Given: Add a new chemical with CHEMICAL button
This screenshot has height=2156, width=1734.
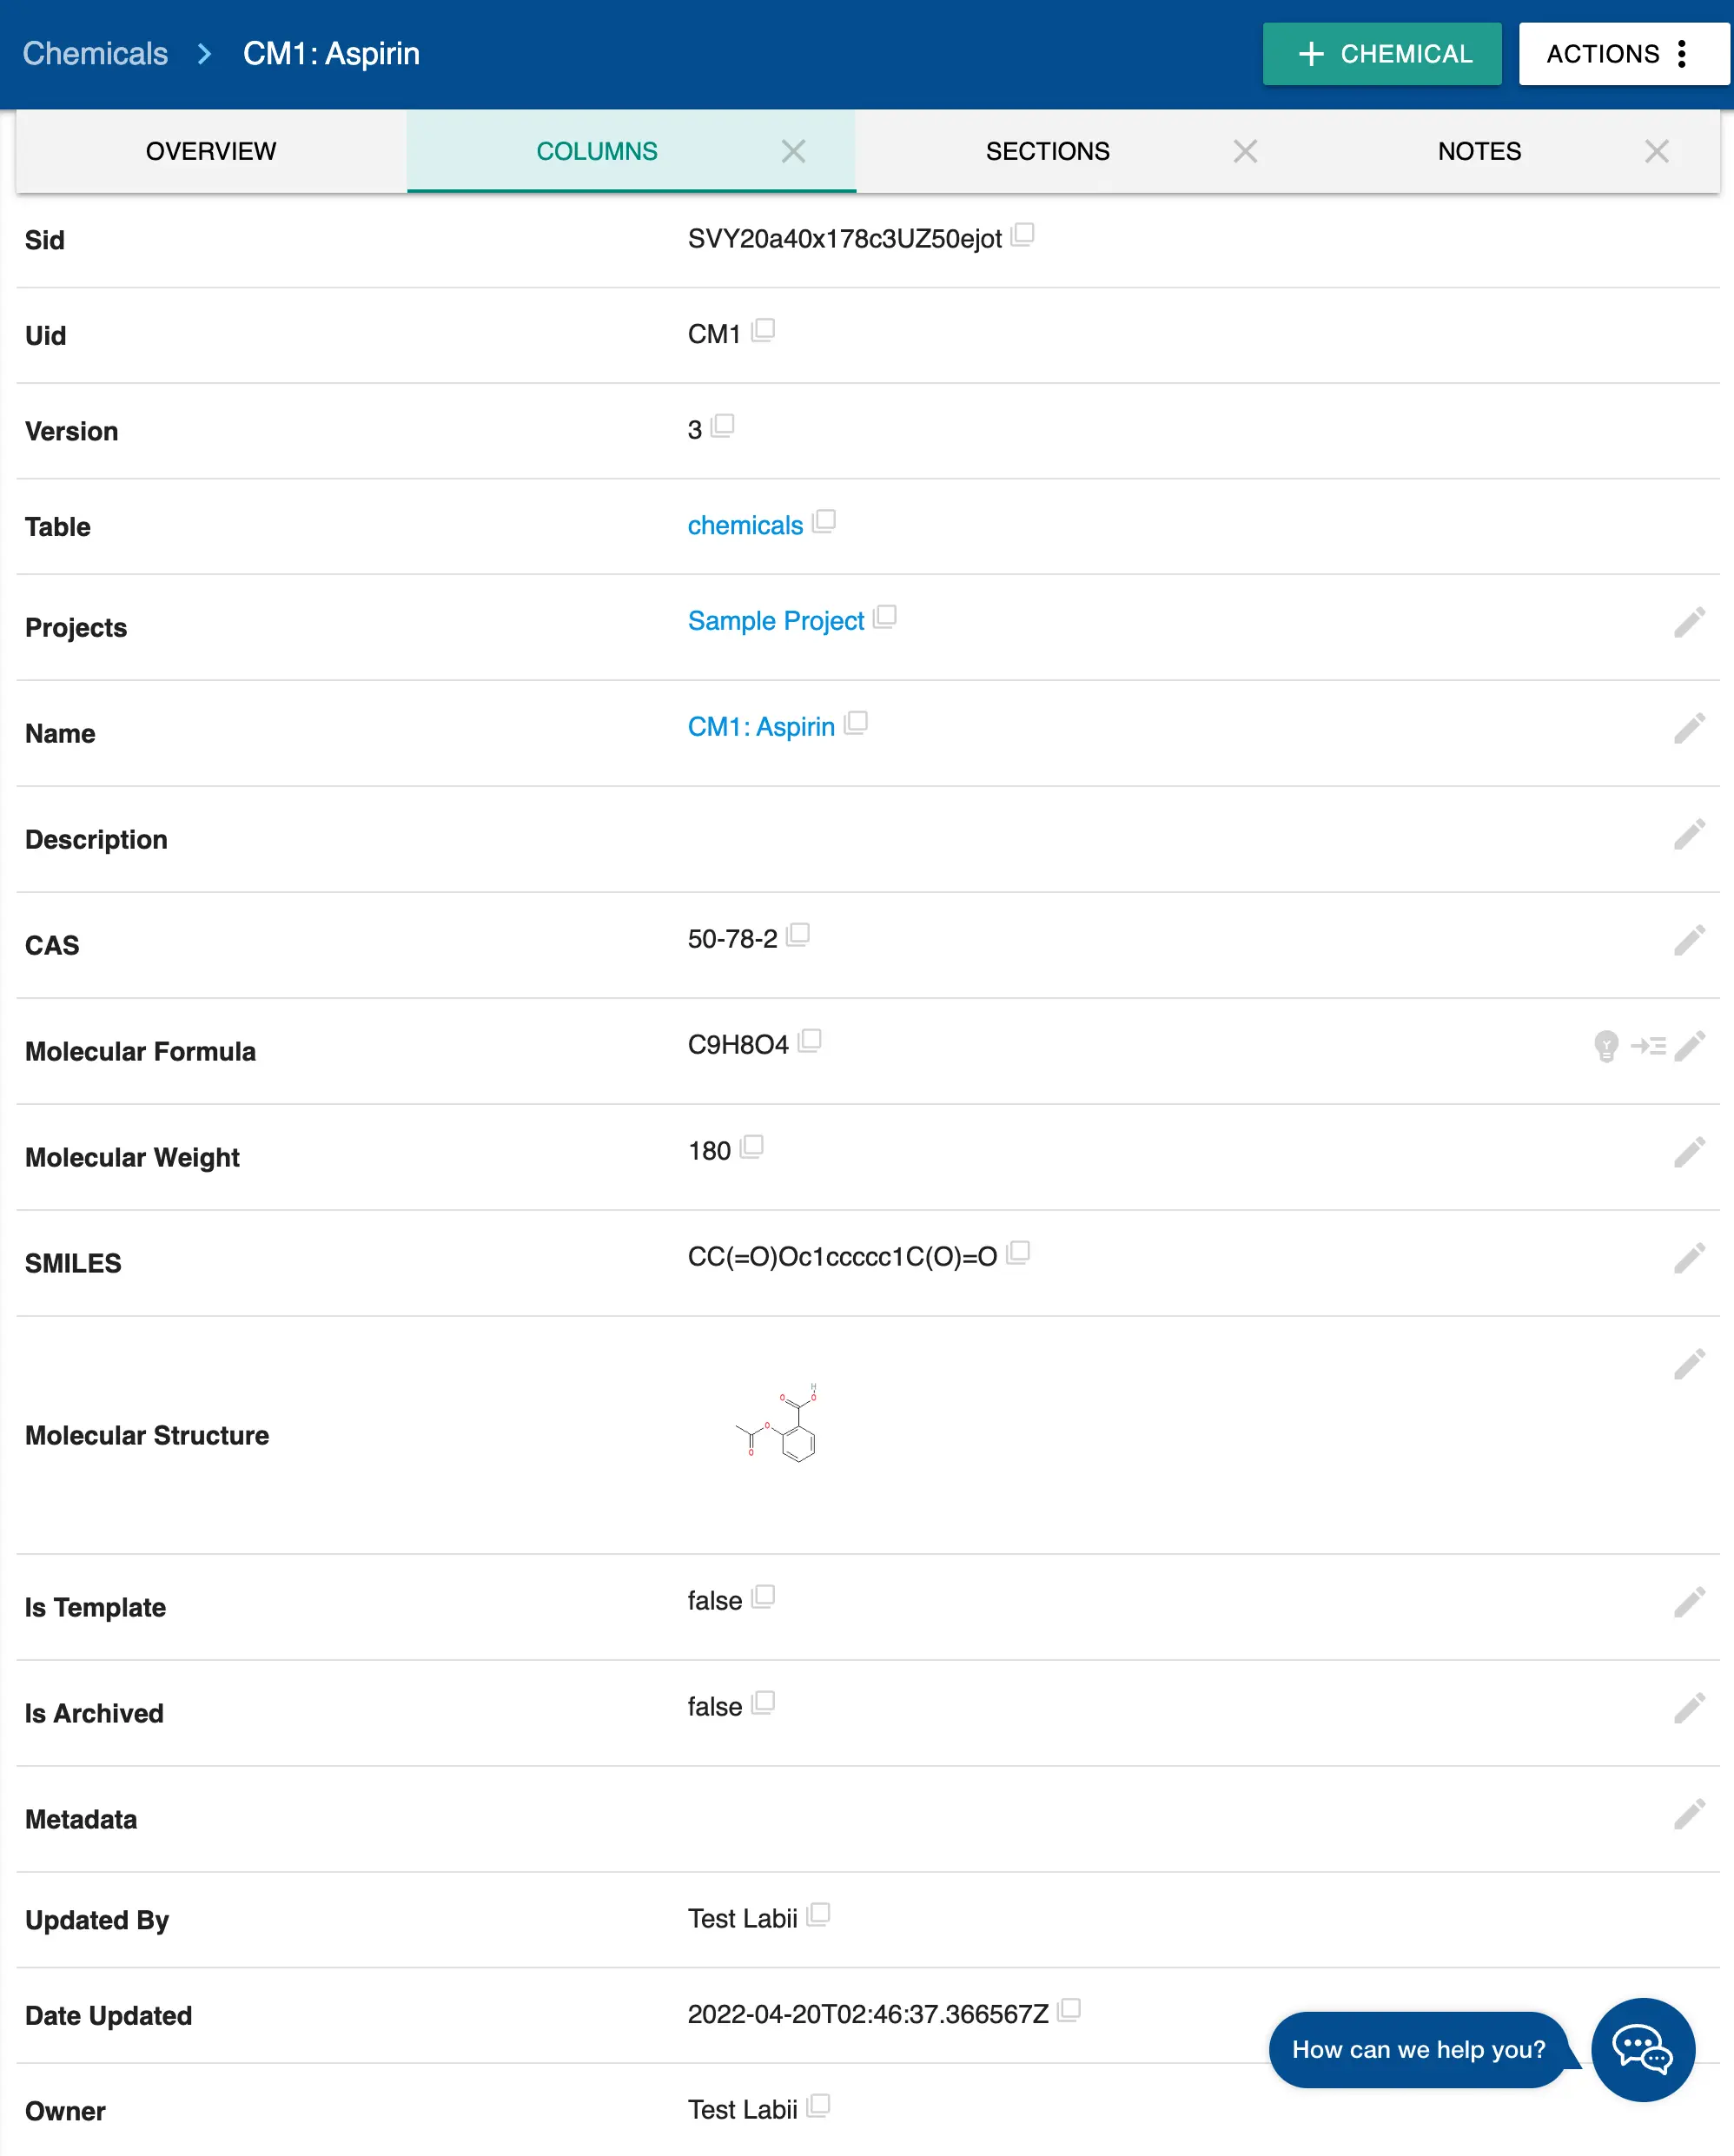Looking at the screenshot, I should tap(1381, 54).
